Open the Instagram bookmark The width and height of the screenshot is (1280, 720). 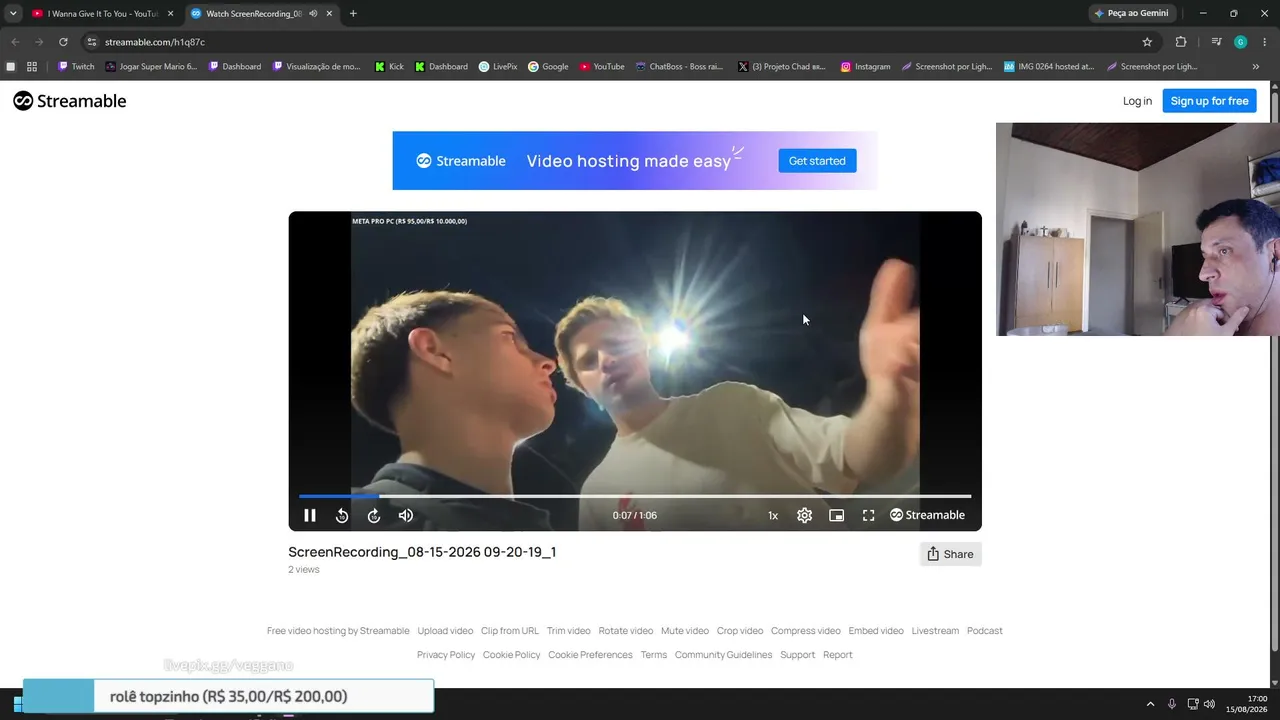pos(865,67)
